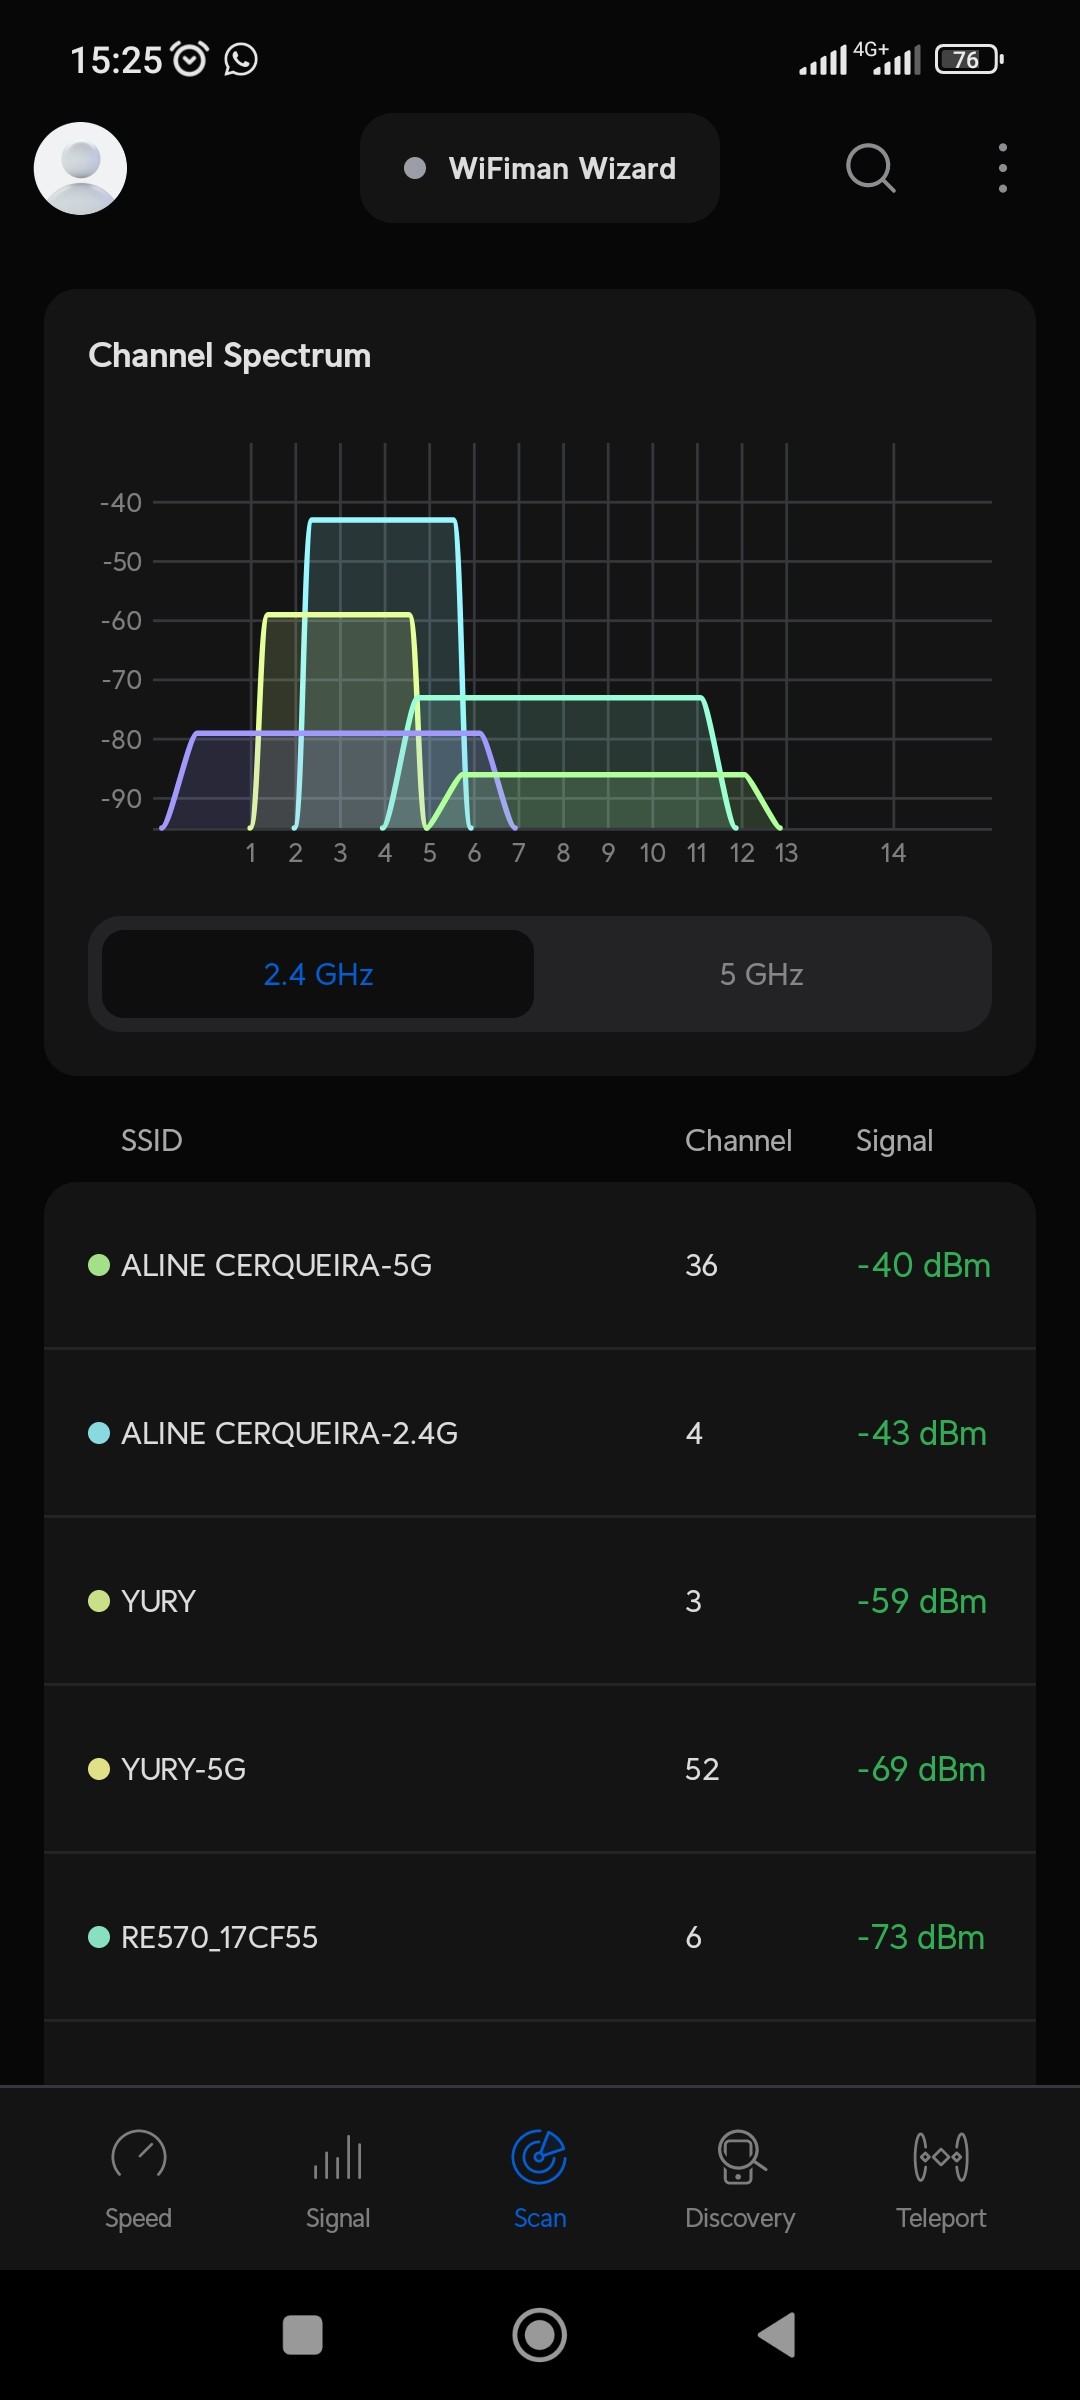Tap the YURY network entry

(540, 1602)
